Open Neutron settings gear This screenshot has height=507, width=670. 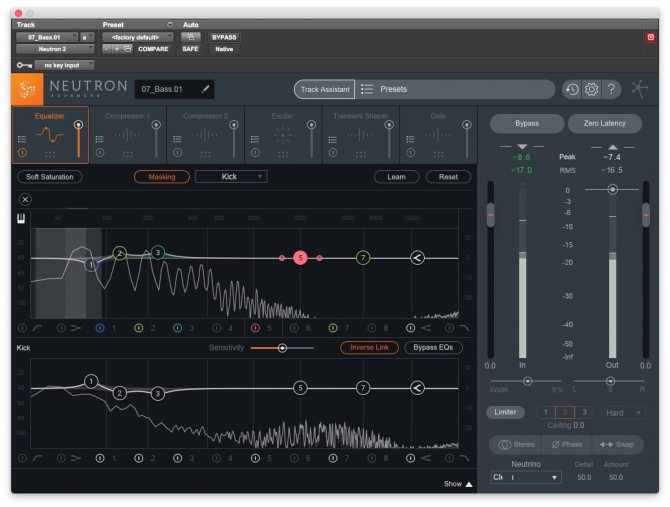(591, 89)
